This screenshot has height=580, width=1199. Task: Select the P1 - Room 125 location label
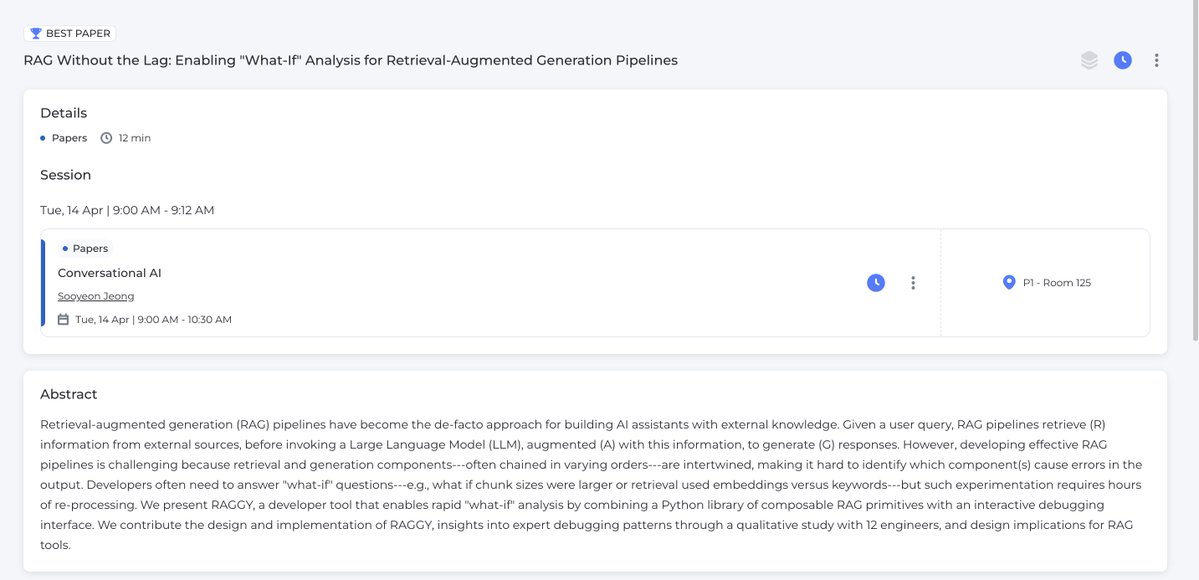(x=1056, y=283)
